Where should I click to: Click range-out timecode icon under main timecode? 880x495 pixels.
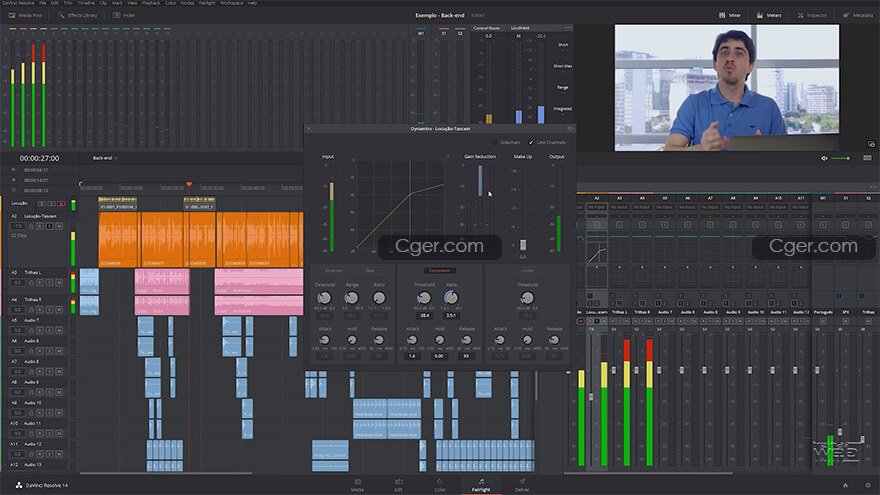pos(13,180)
